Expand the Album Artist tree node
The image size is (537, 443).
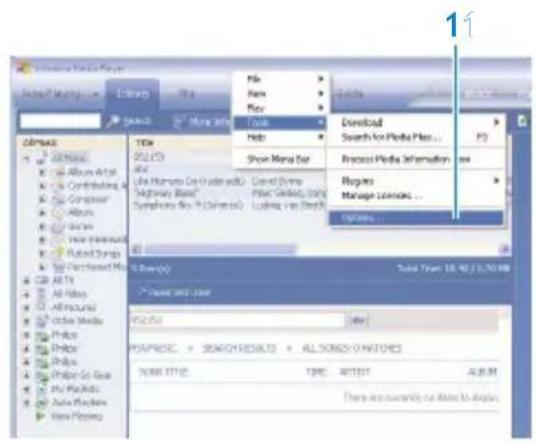pos(42,172)
